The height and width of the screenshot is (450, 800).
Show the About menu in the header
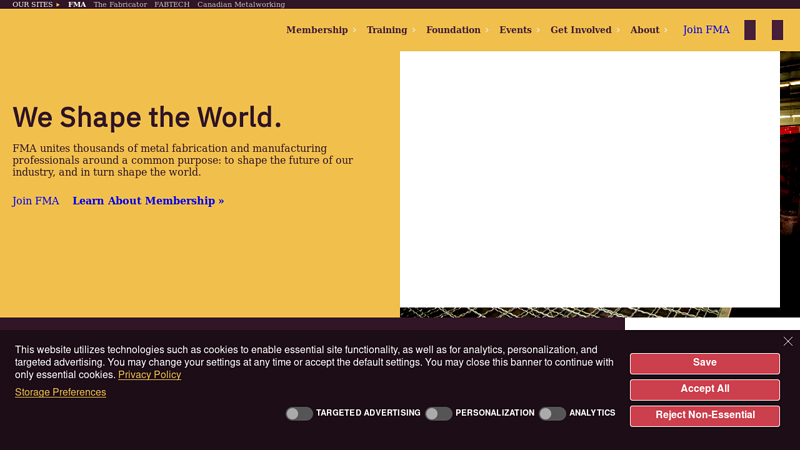click(645, 30)
